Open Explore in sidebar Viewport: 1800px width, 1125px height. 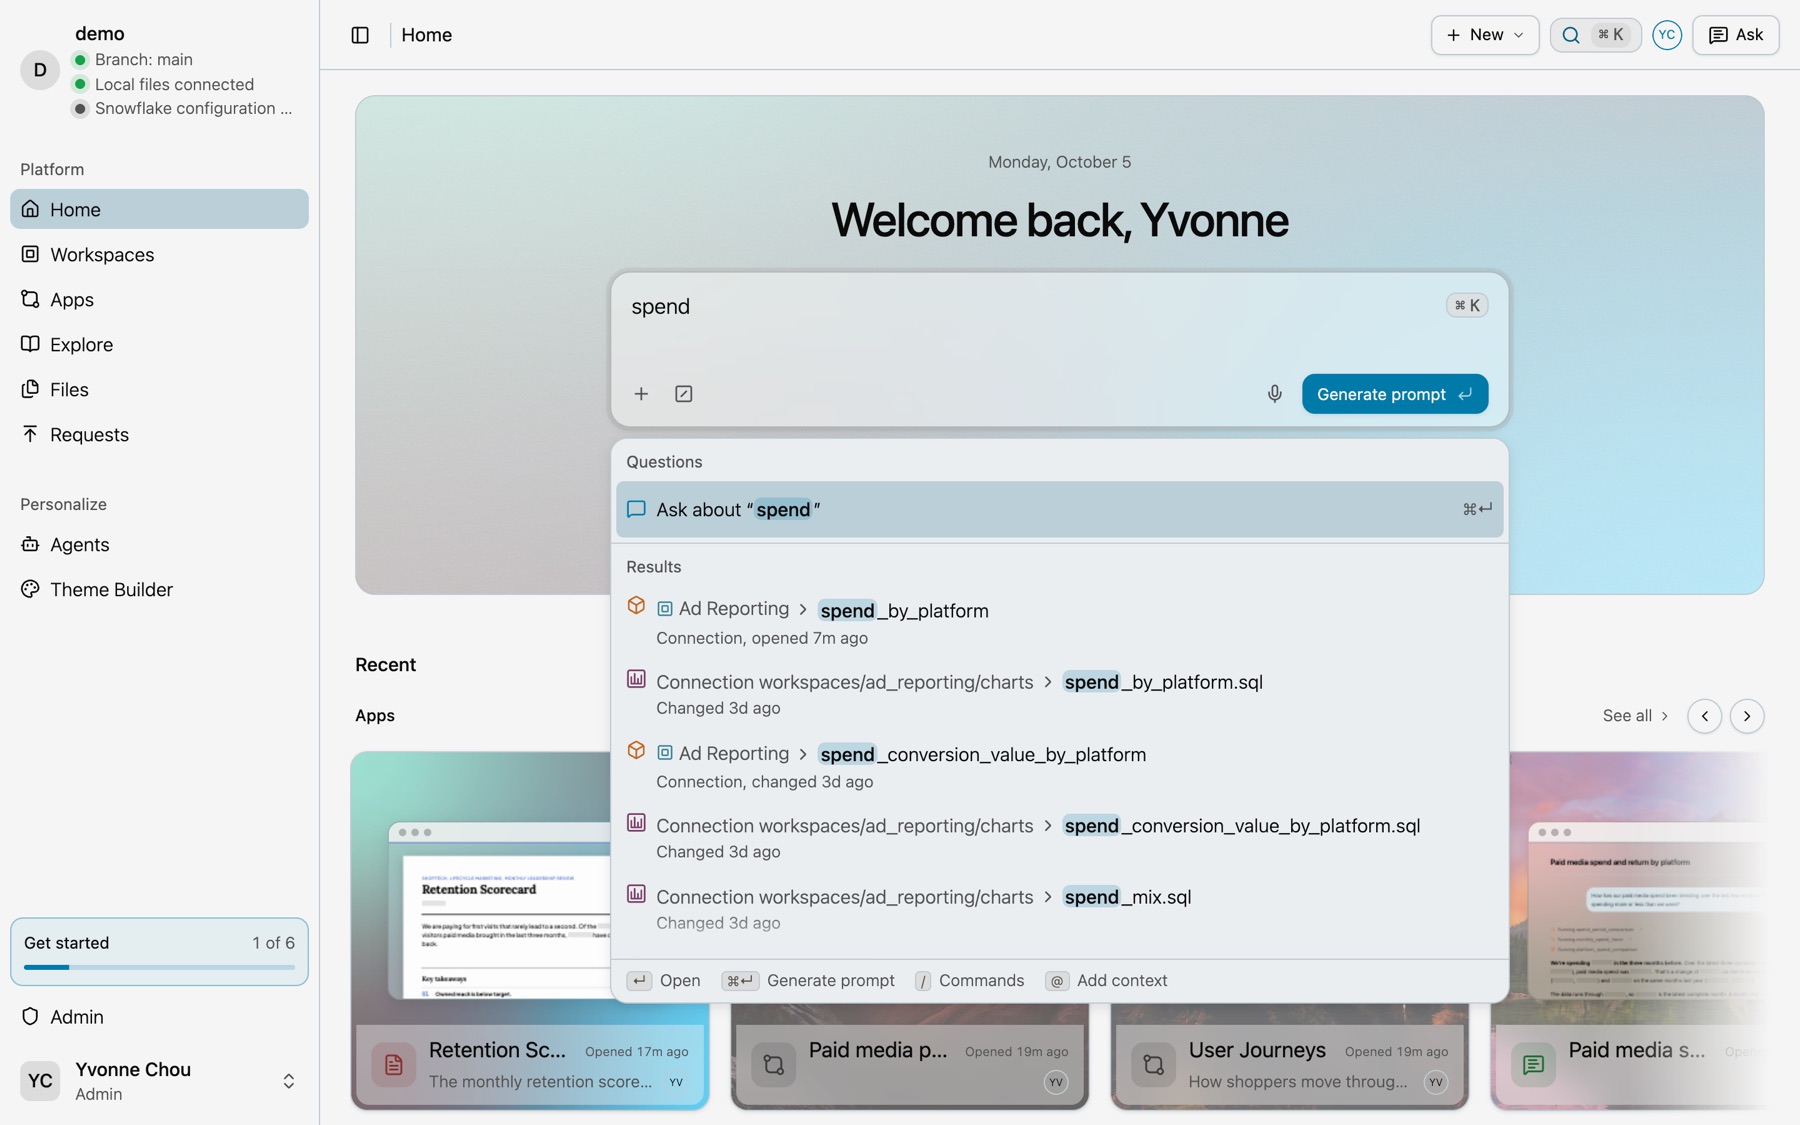click(x=159, y=344)
